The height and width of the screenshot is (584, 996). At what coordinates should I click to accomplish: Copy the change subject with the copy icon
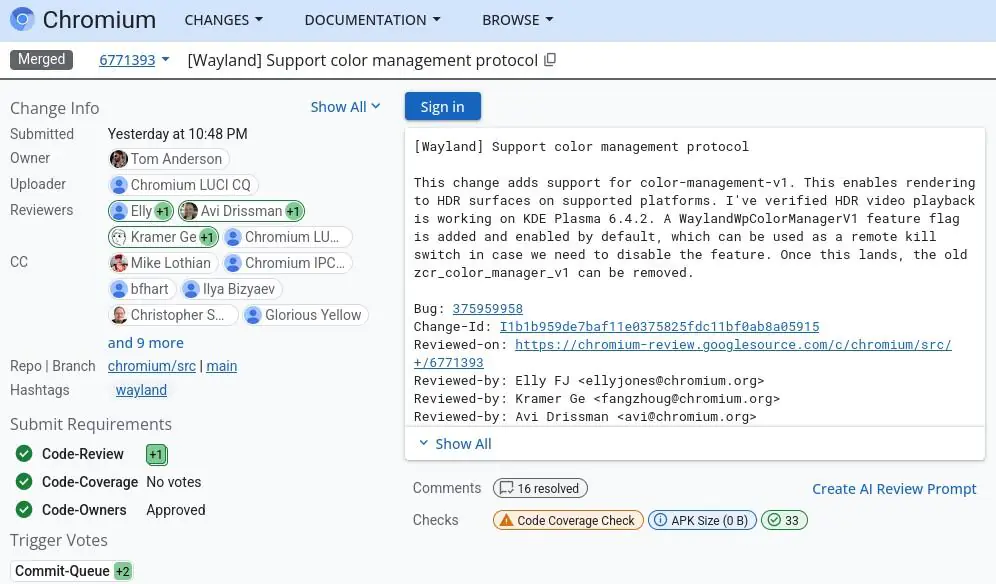[x=550, y=60]
